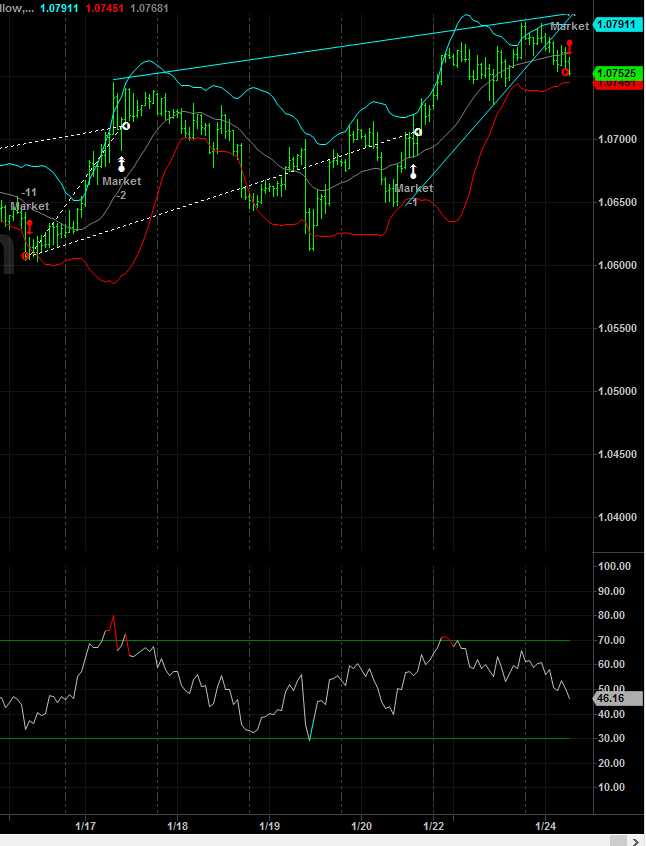The width and height of the screenshot is (646, 846).
Task: Select the green 30.00 oversold line in RSI
Action: 200,739
